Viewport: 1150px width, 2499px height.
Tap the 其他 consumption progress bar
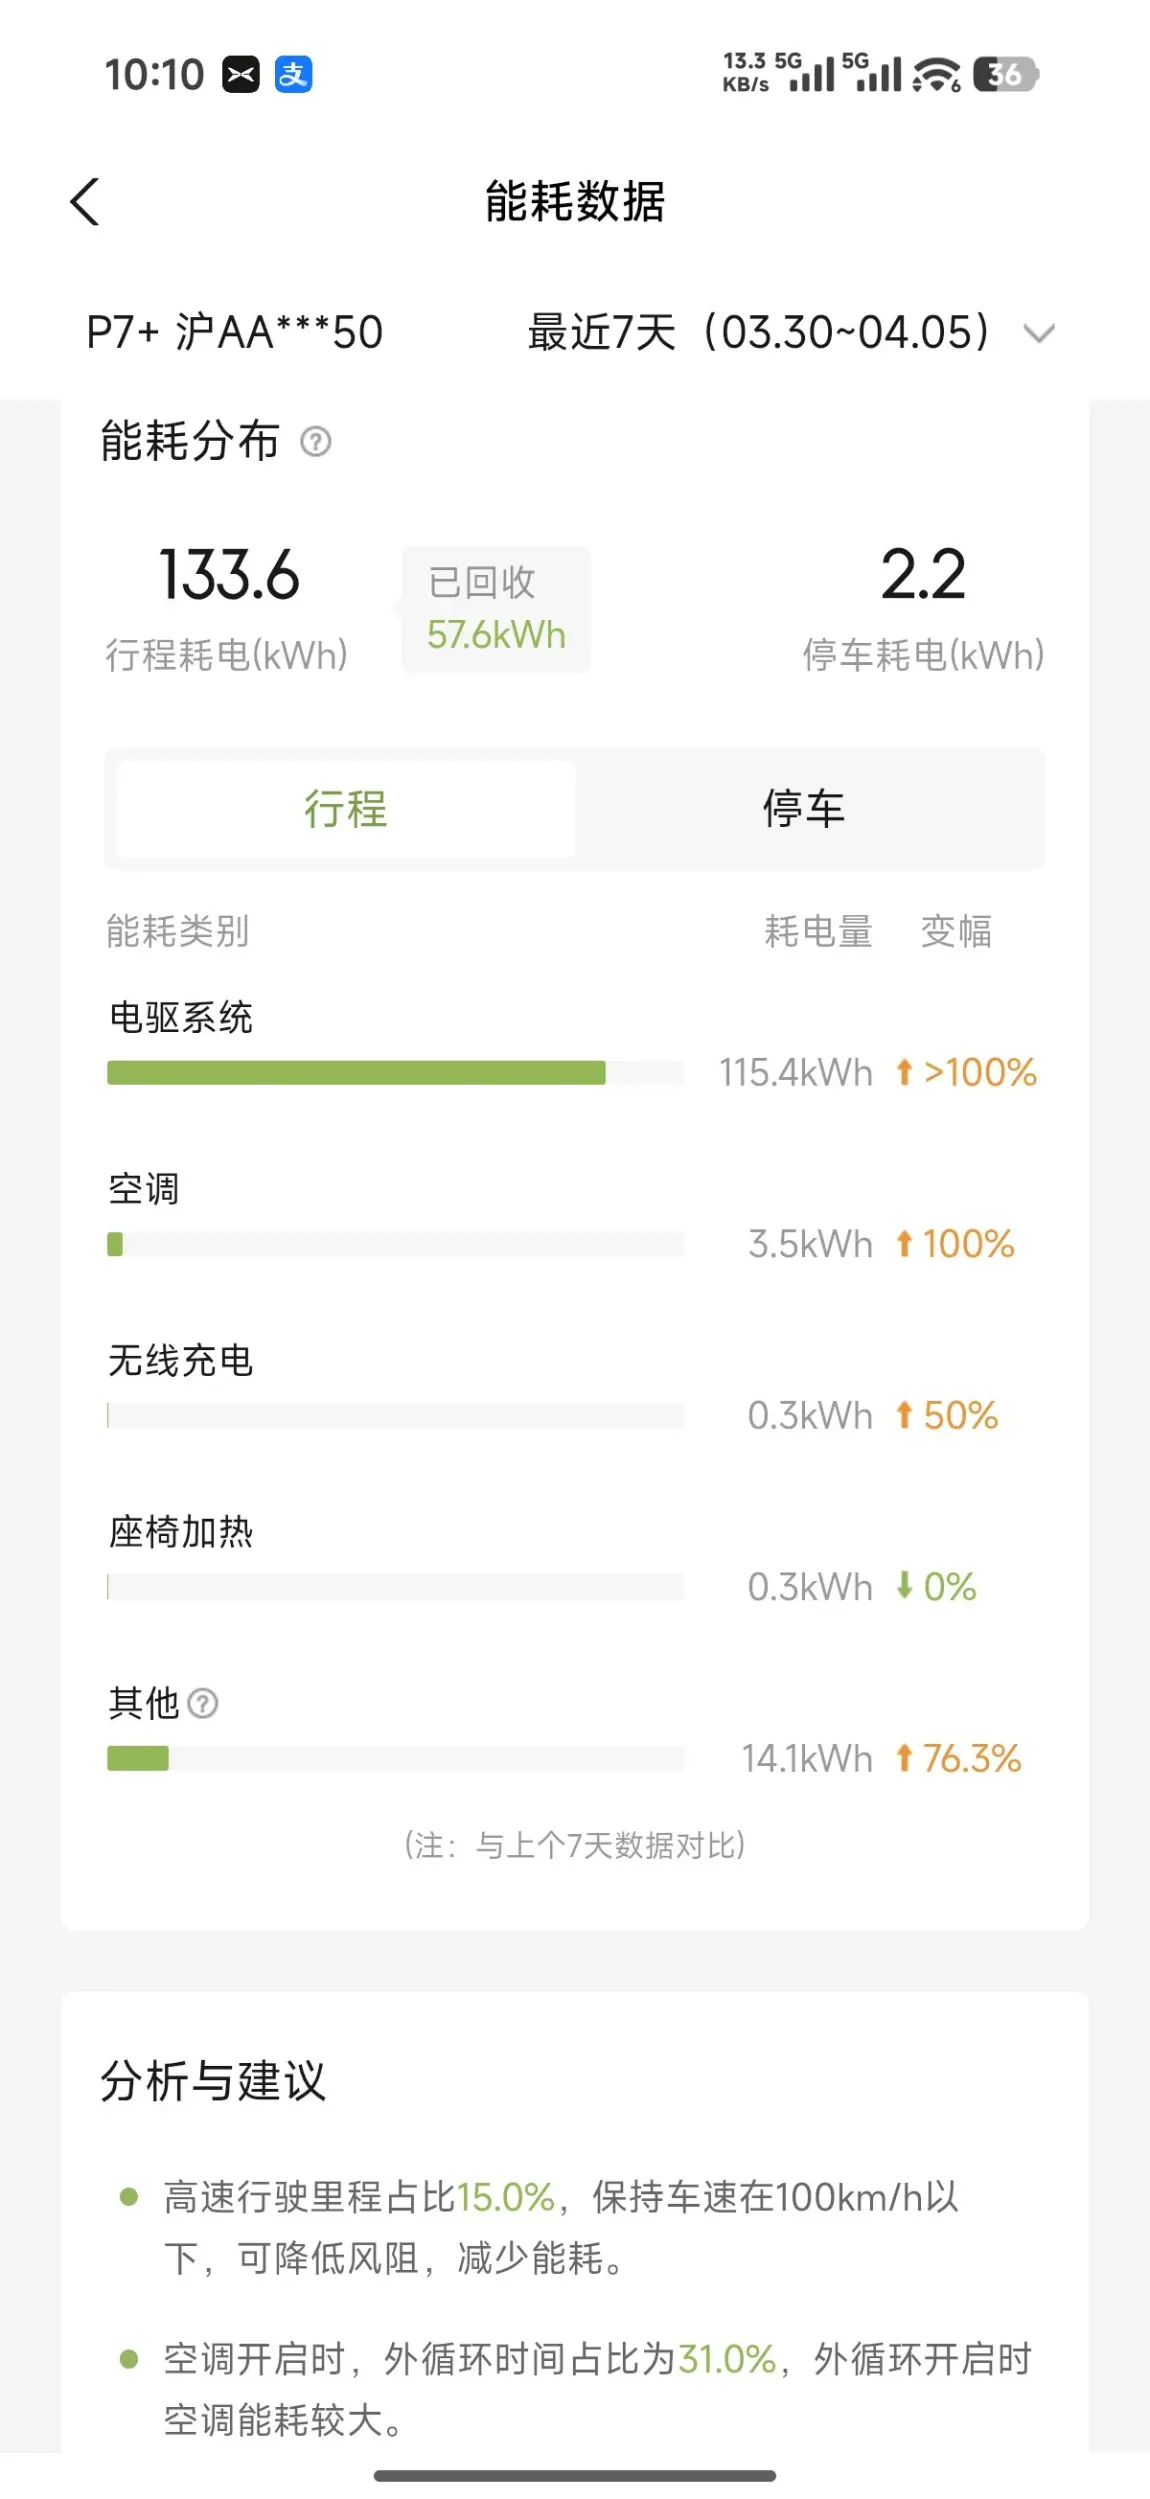tap(395, 1758)
